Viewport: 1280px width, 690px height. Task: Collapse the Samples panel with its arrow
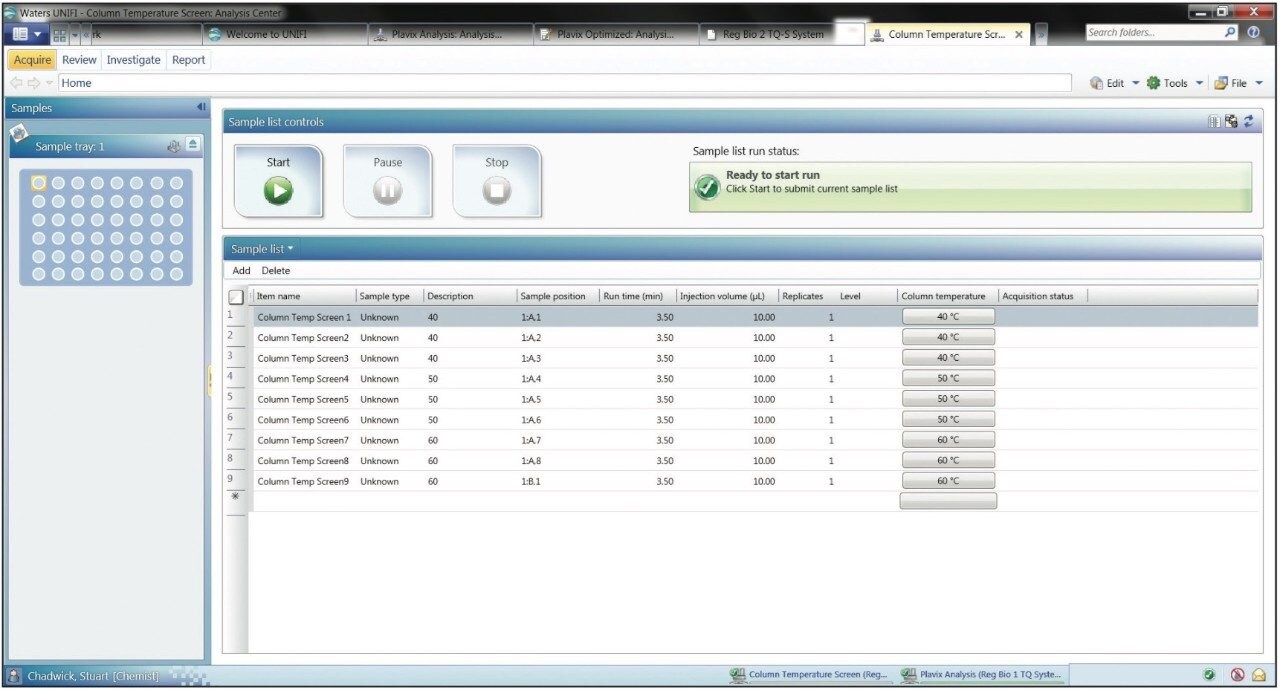[x=201, y=107]
